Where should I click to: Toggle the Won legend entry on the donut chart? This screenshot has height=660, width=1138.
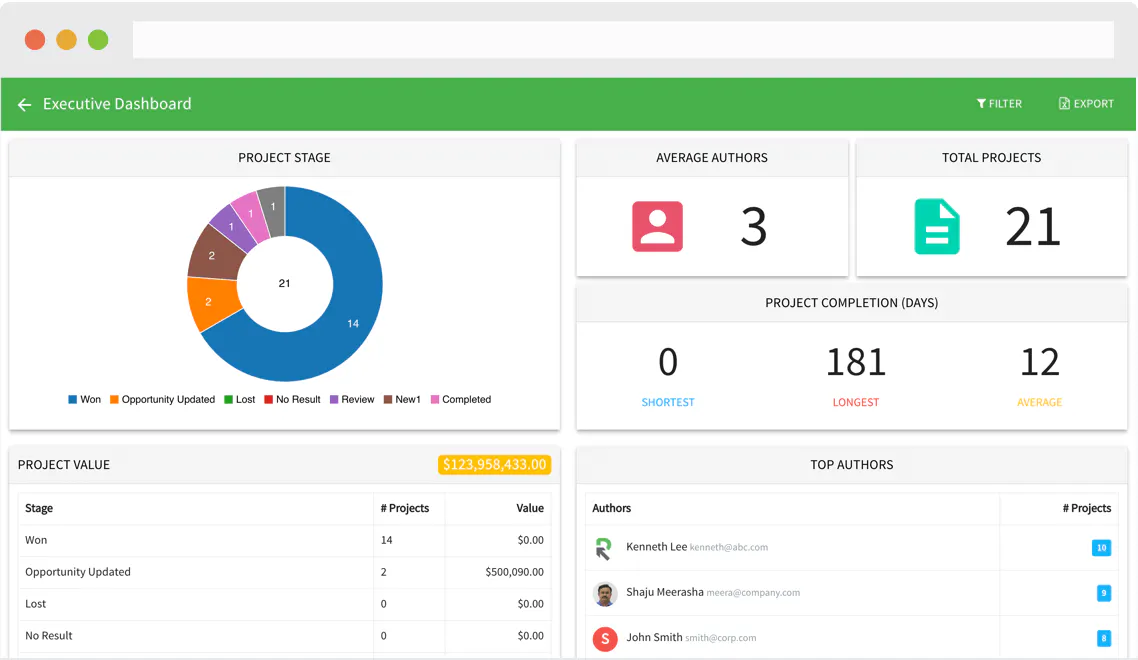point(84,399)
